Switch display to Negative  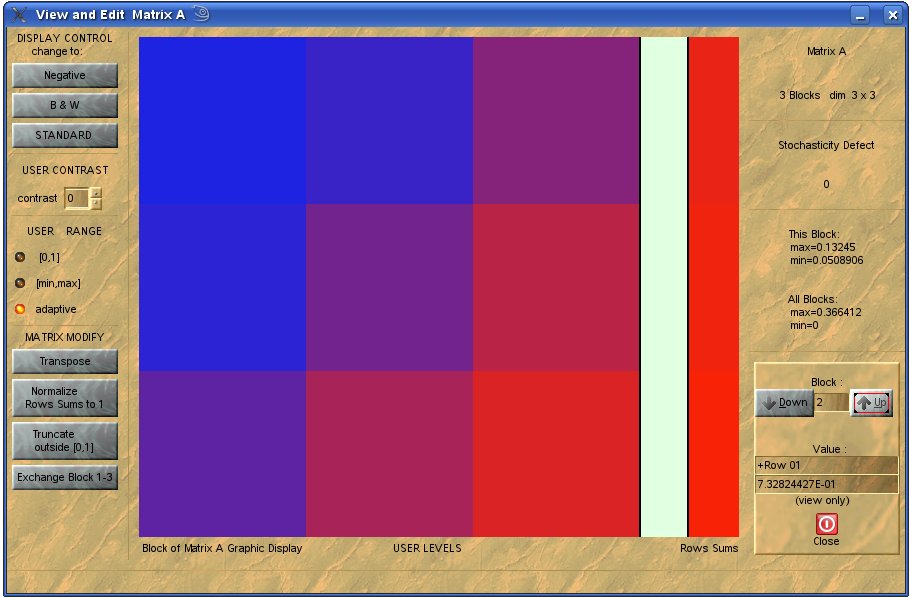[65, 76]
